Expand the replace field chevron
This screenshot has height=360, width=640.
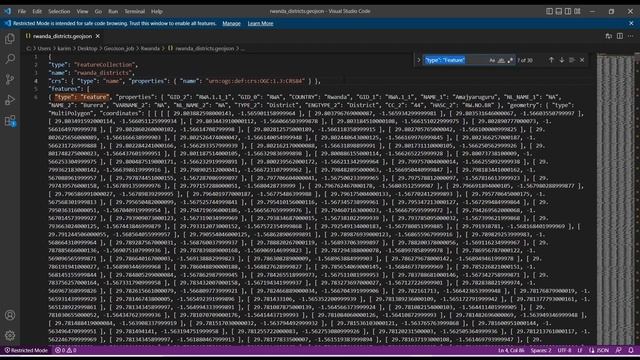[418, 60]
